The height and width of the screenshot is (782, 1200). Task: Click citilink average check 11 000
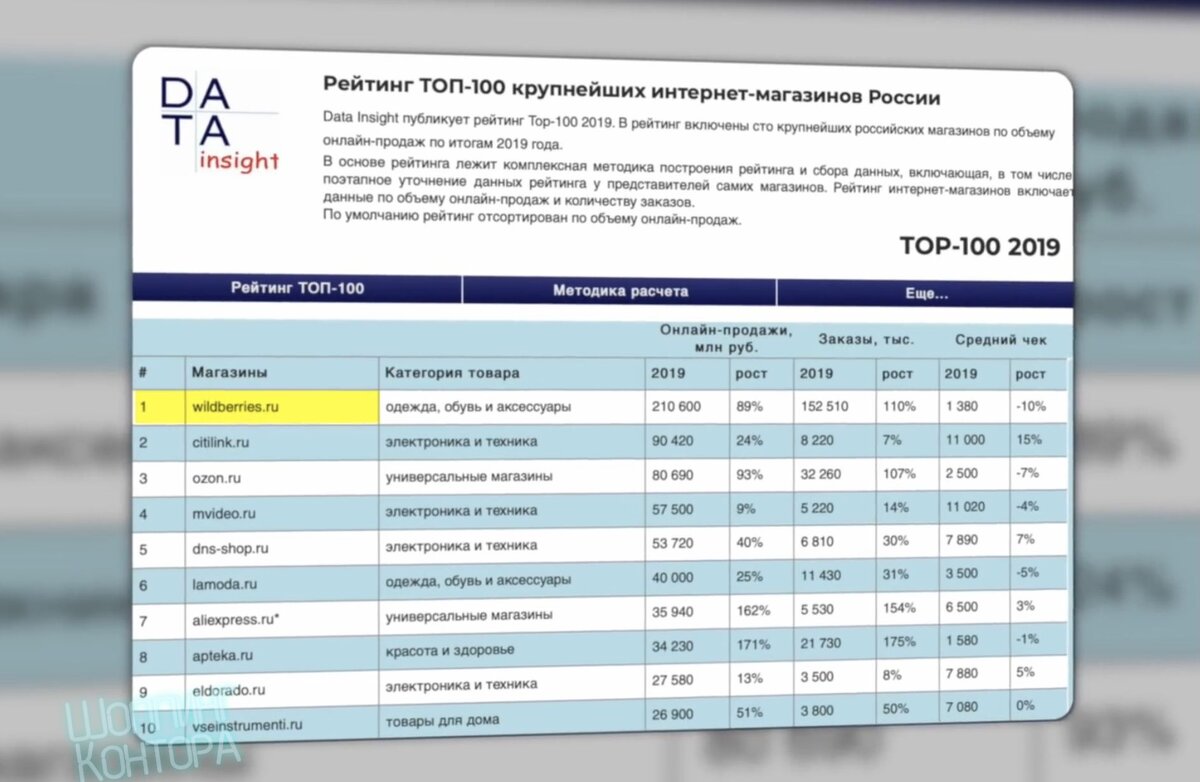click(964, 439)
